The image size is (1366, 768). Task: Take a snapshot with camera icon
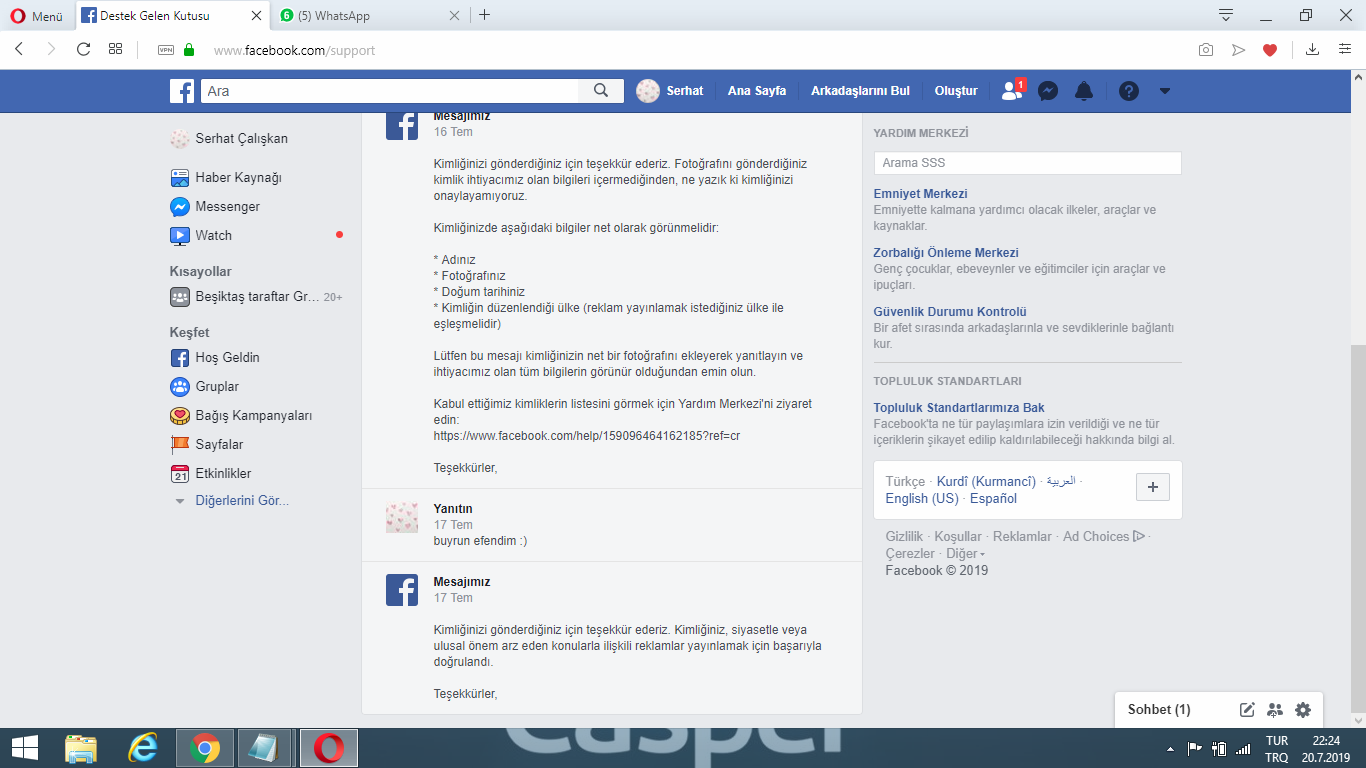tap(1207, 50)
